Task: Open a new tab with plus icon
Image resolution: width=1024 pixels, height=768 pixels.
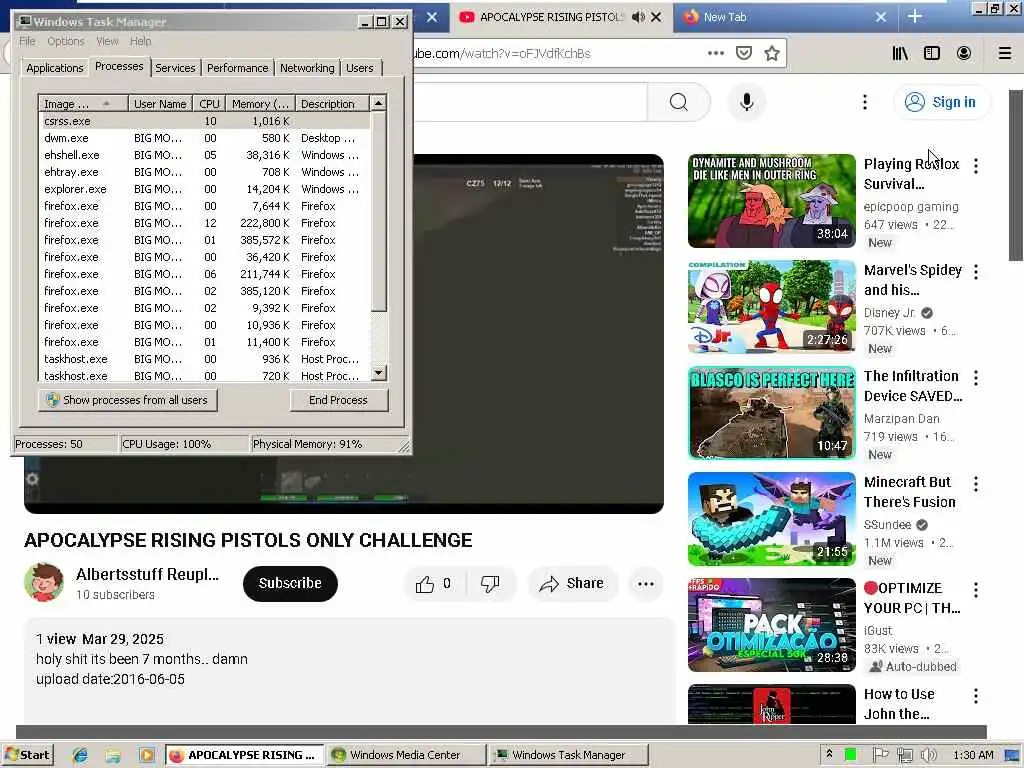Action: coord(915,17)
